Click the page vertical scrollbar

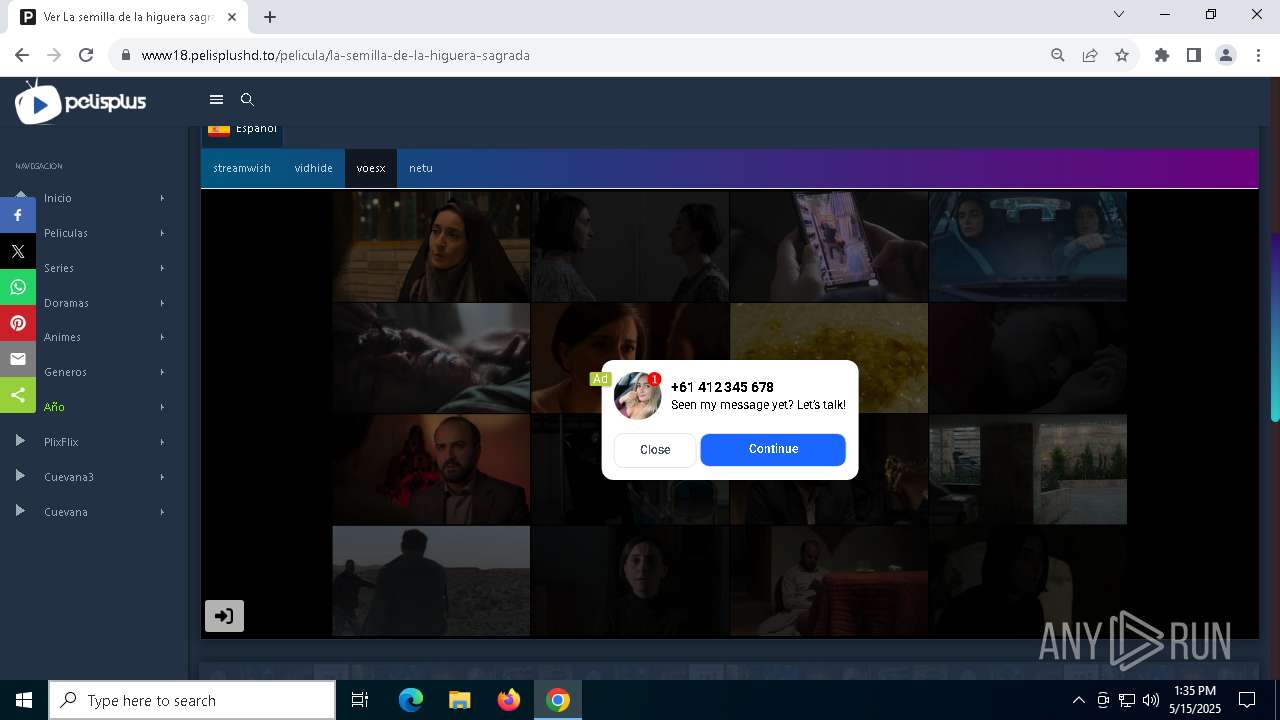pos(1275,327)
